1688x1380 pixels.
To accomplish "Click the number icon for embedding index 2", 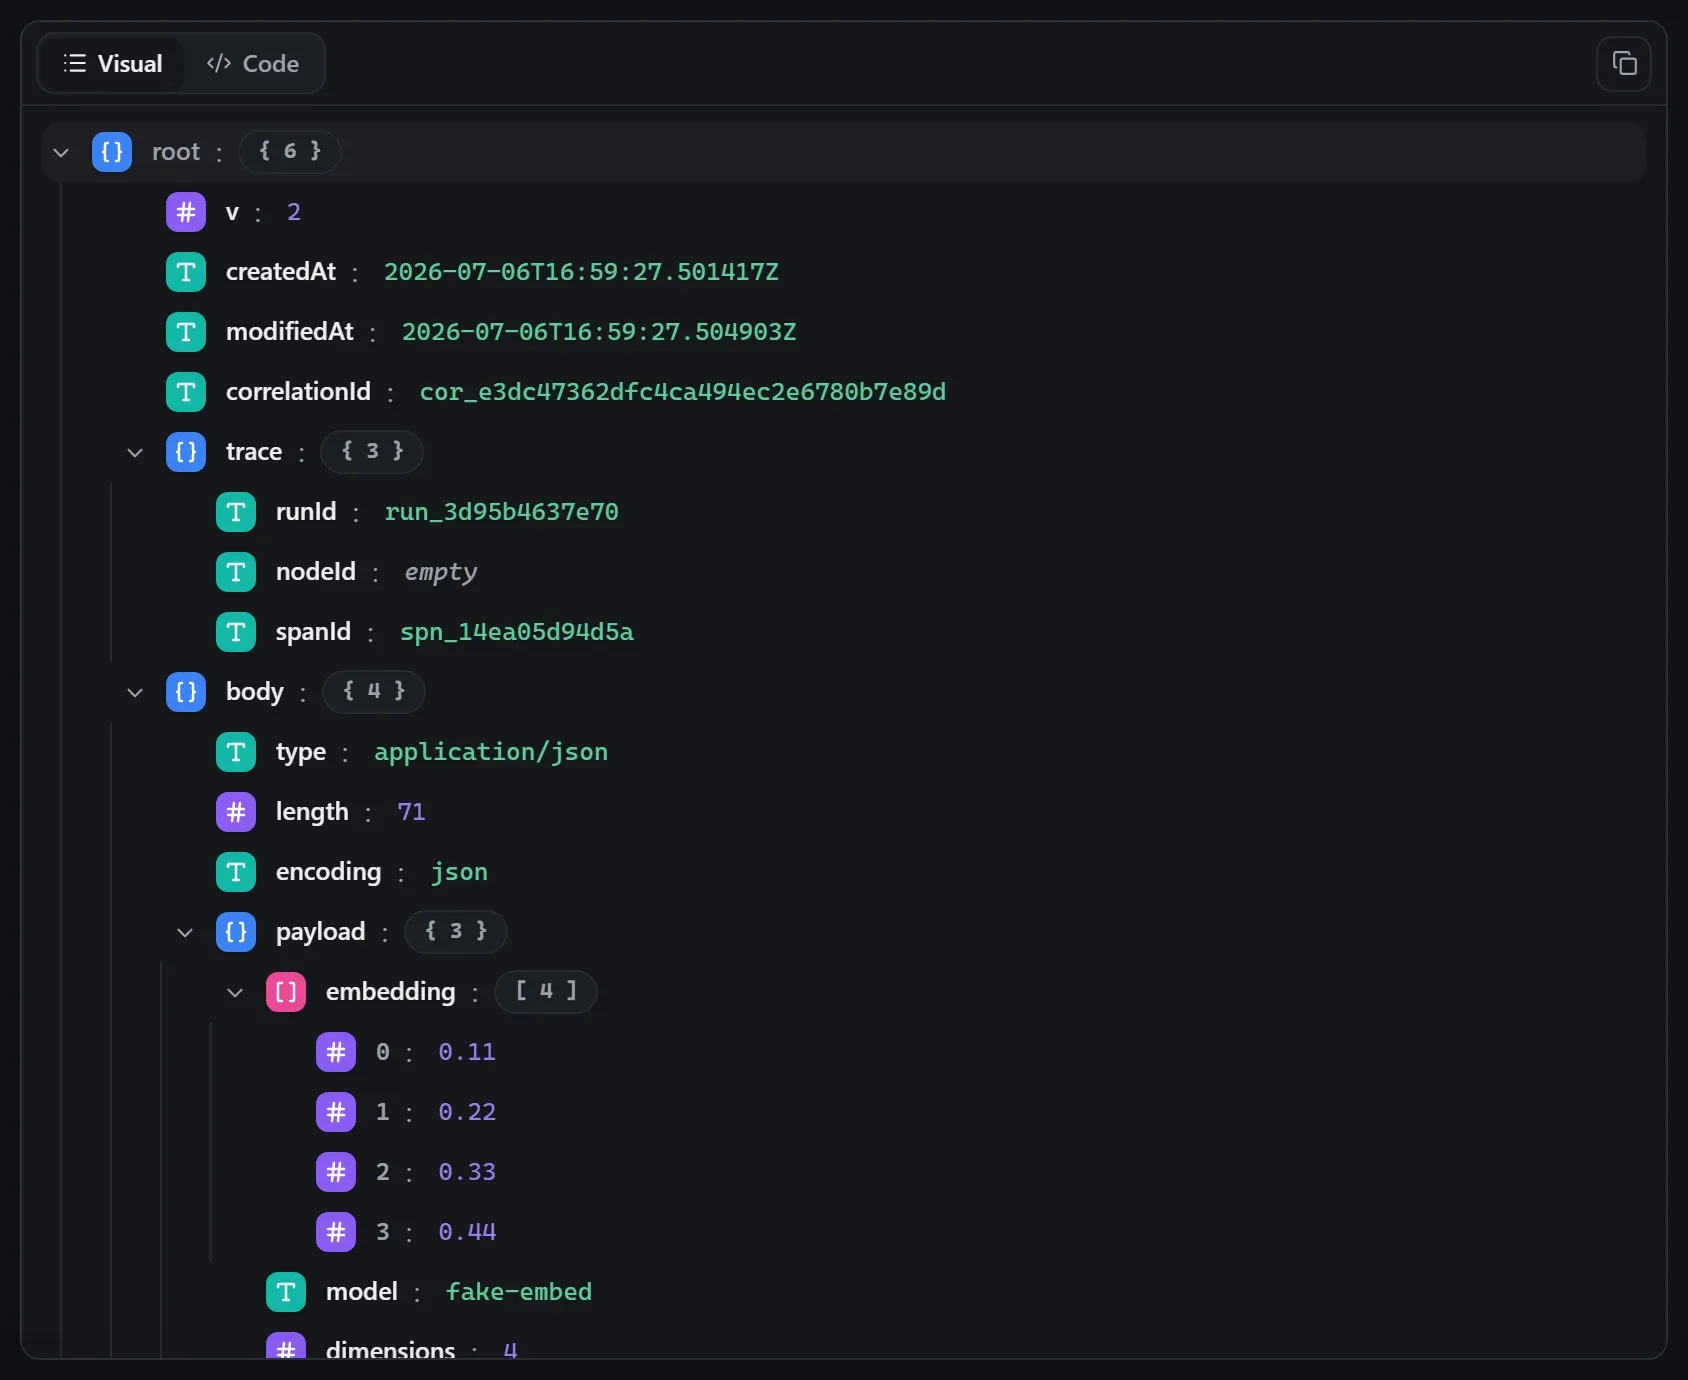I will pos(336,1172).
